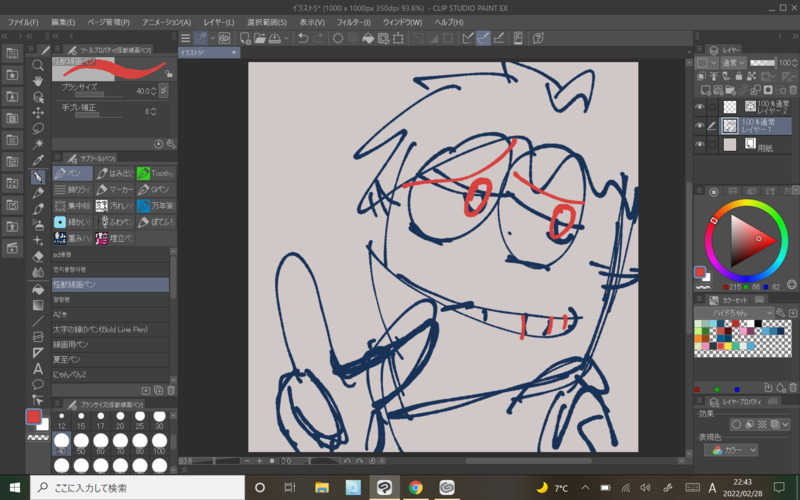Select the Lasso selection tool

38,129
